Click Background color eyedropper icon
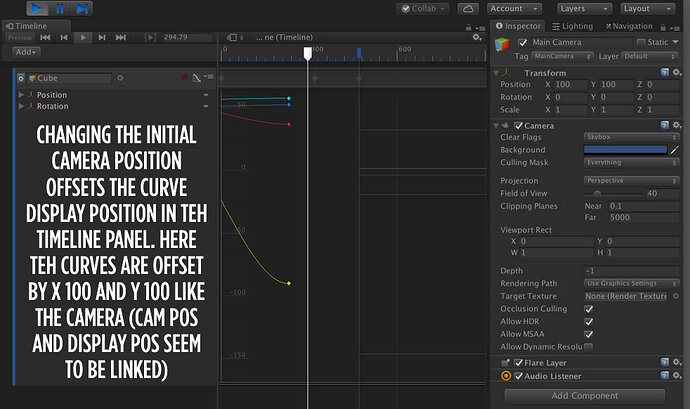Viewport: 690px width, 409px height. (x=674, y=150)
